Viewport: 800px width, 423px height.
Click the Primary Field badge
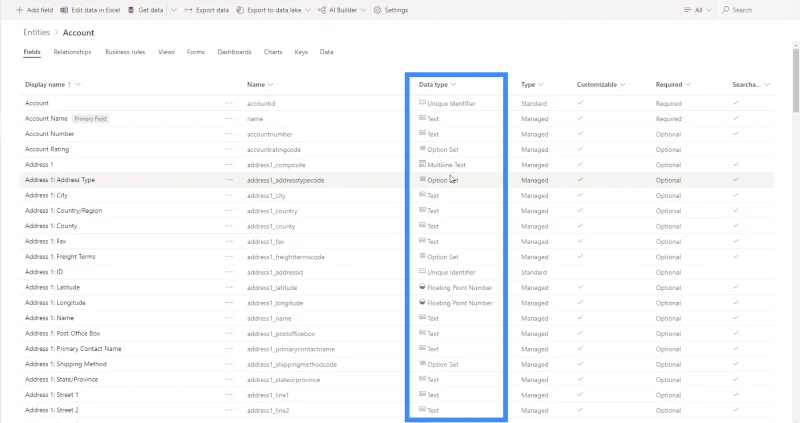click(x=90, y=118)
